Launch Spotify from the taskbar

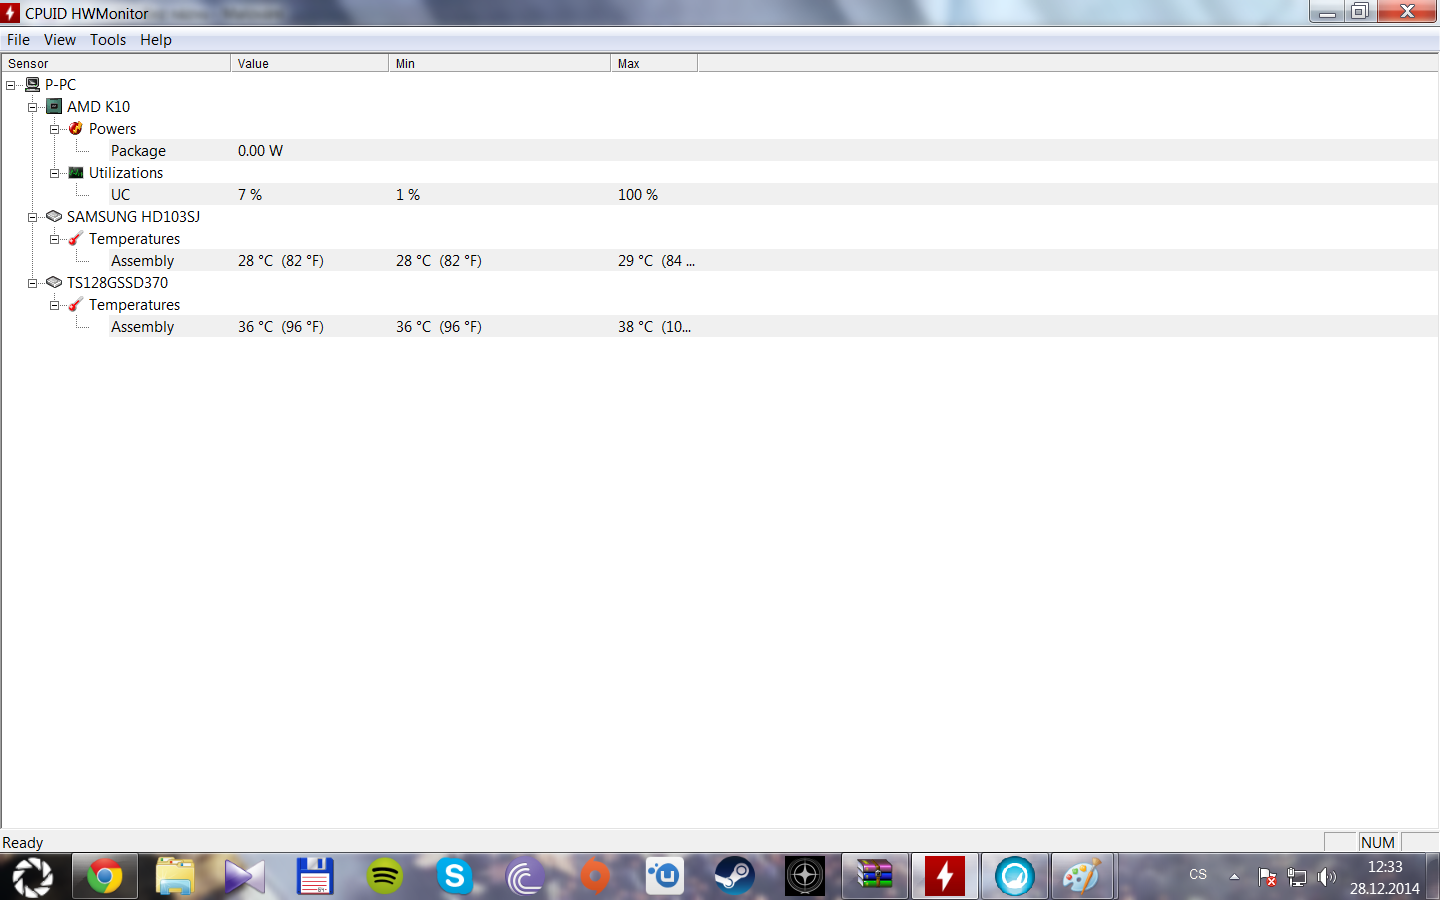[385, 877]
